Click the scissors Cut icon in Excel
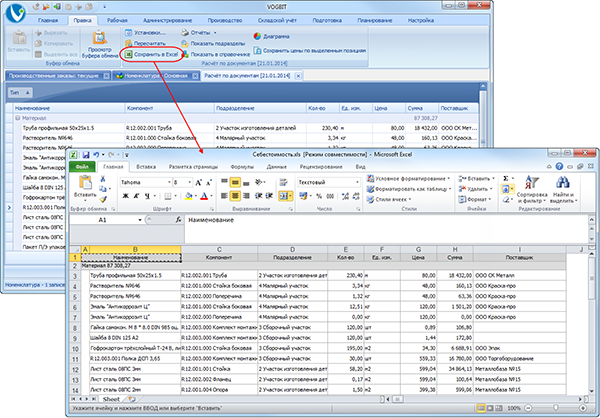The image size is (600, 418). point(103,179)
